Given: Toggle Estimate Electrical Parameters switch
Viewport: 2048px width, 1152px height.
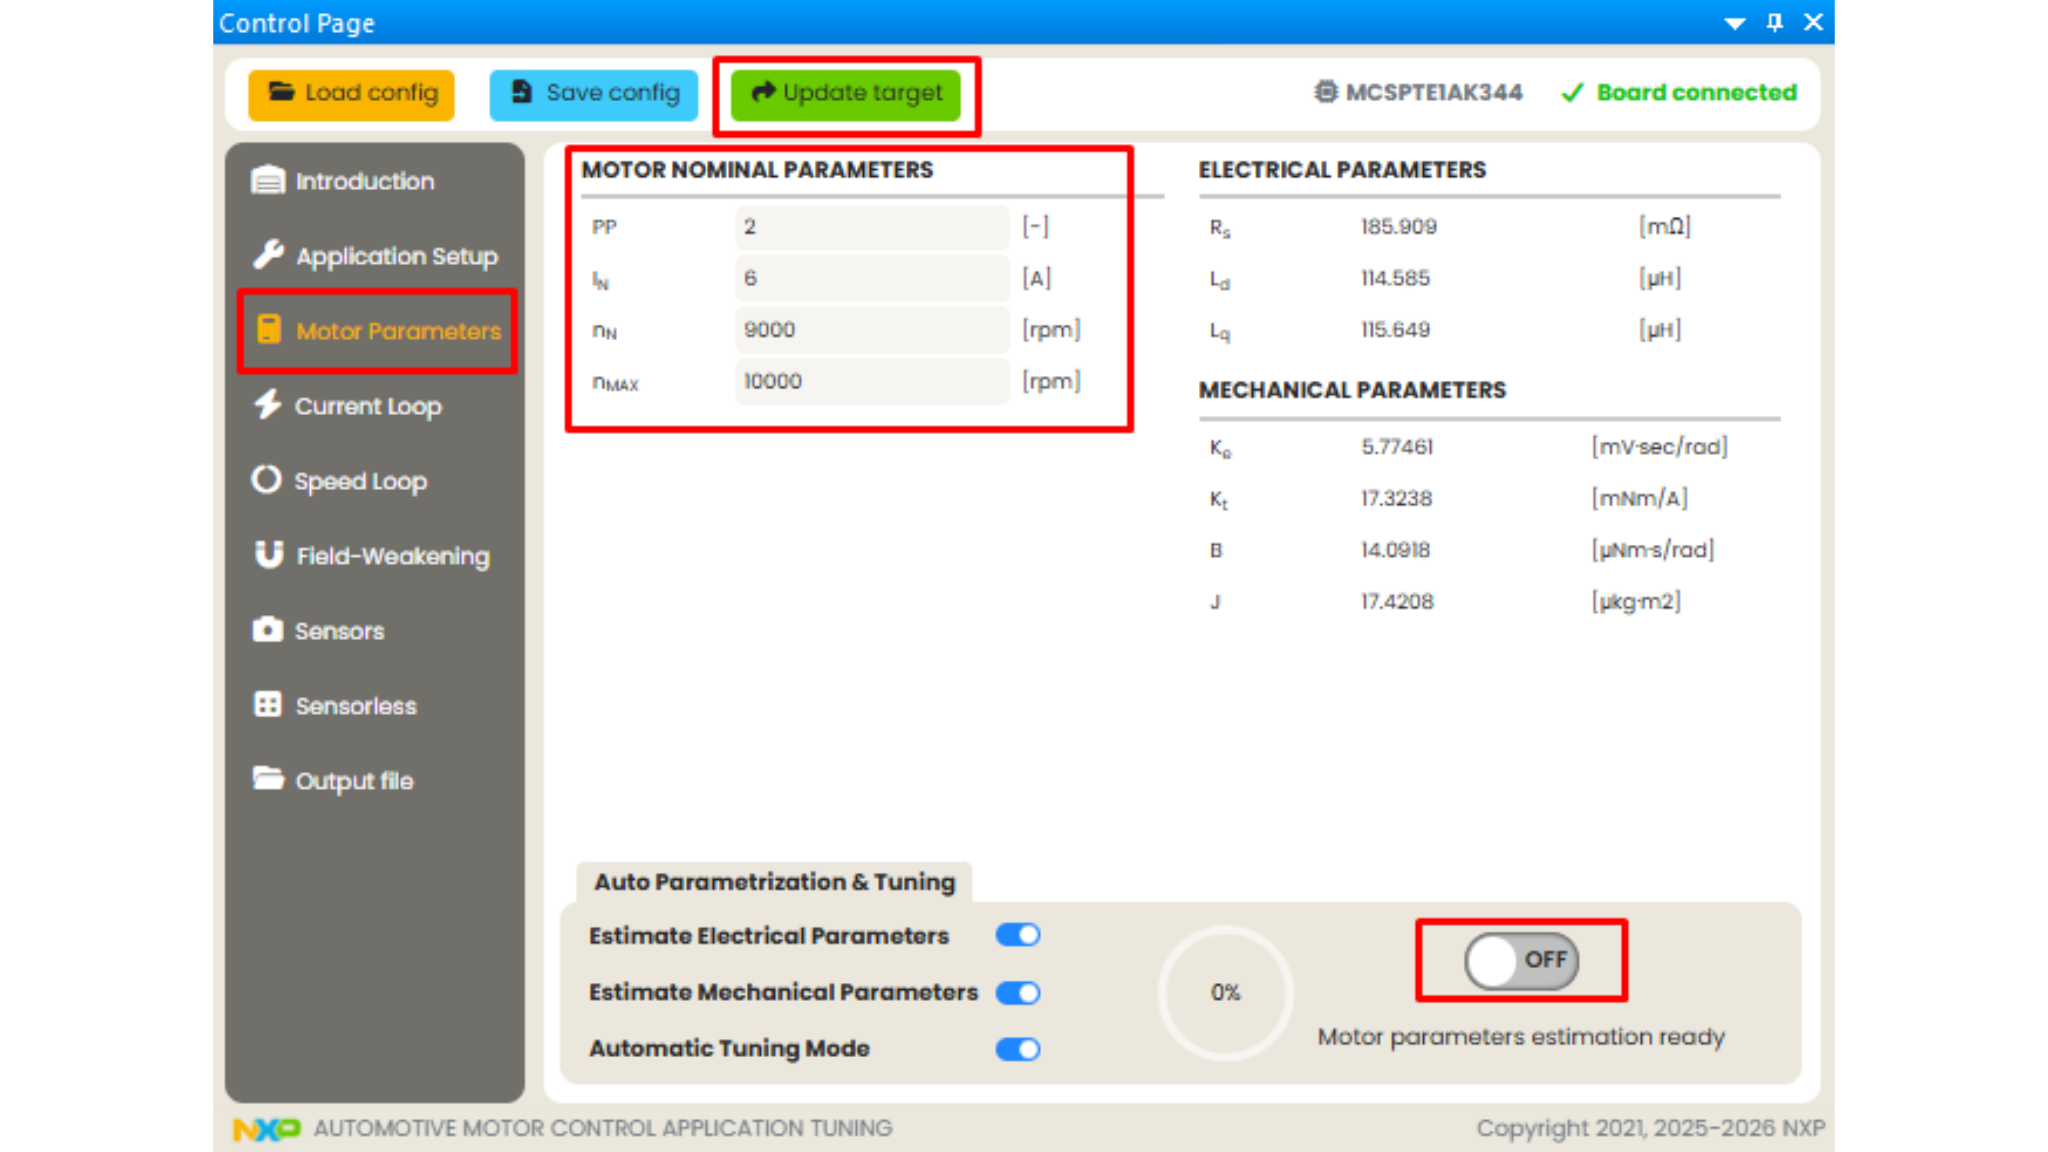Looking at the screenshot, I should coord(1018,935).
